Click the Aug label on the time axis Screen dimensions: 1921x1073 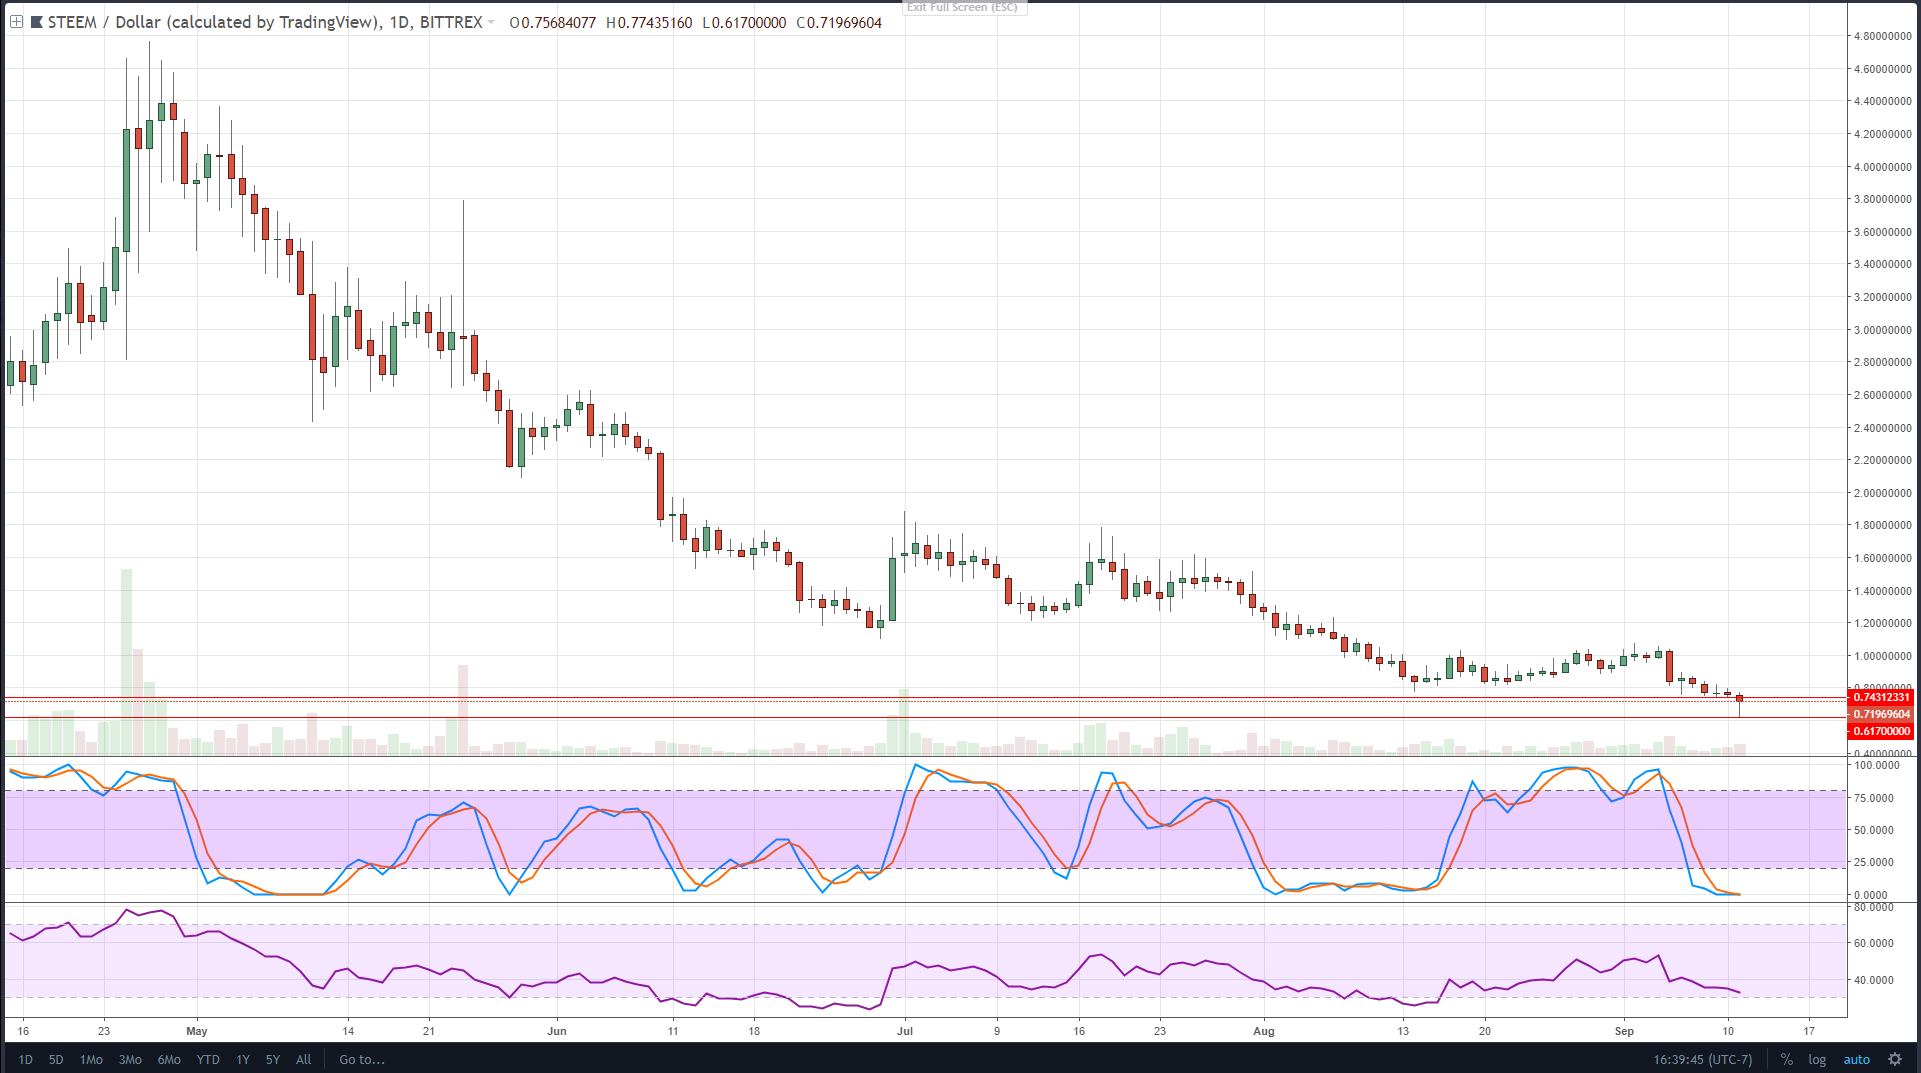pyautogui.click(x=1264, y=1031)
